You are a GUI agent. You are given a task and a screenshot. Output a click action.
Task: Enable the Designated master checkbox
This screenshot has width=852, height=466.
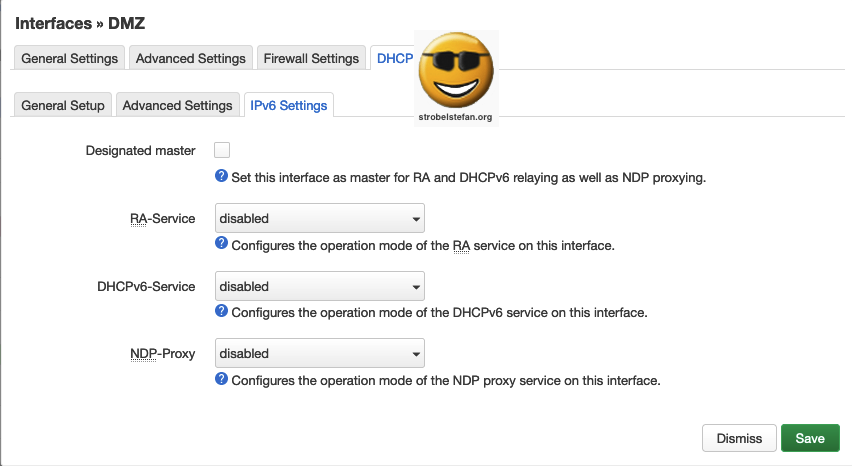(x=222, y=150)
